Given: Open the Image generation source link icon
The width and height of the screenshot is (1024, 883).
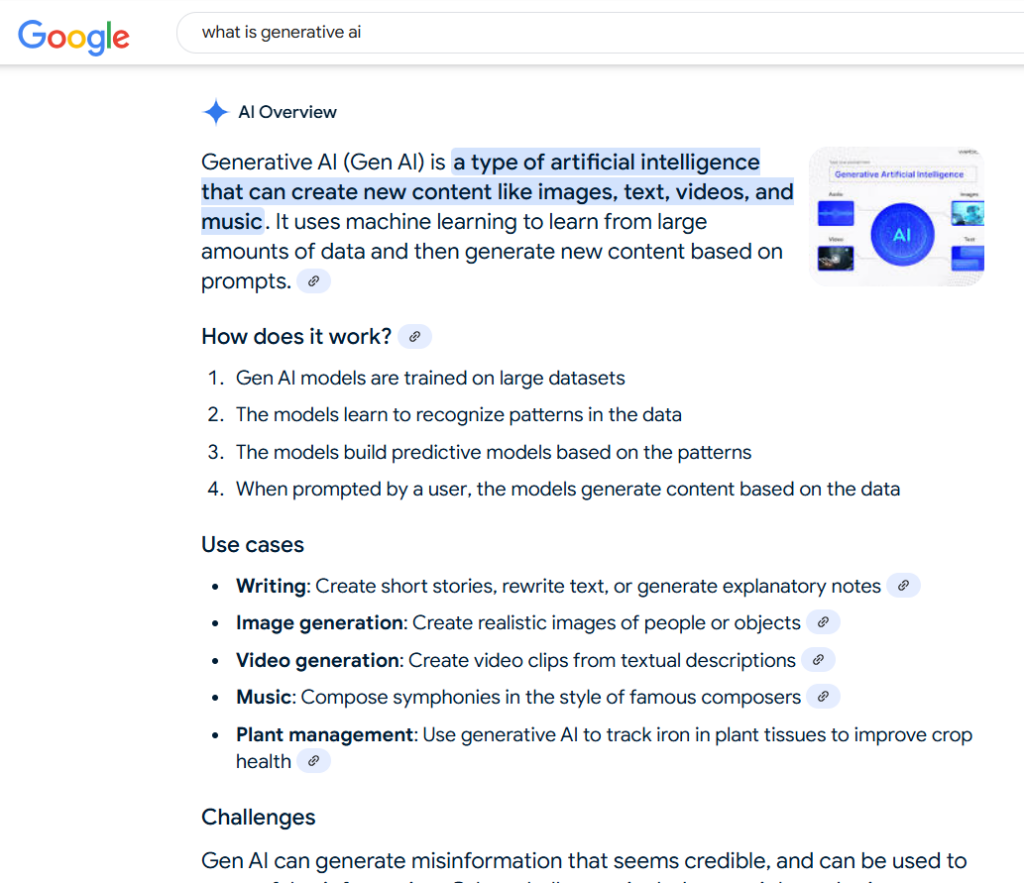Looking at the screenshot, I should tap(823, 622).
